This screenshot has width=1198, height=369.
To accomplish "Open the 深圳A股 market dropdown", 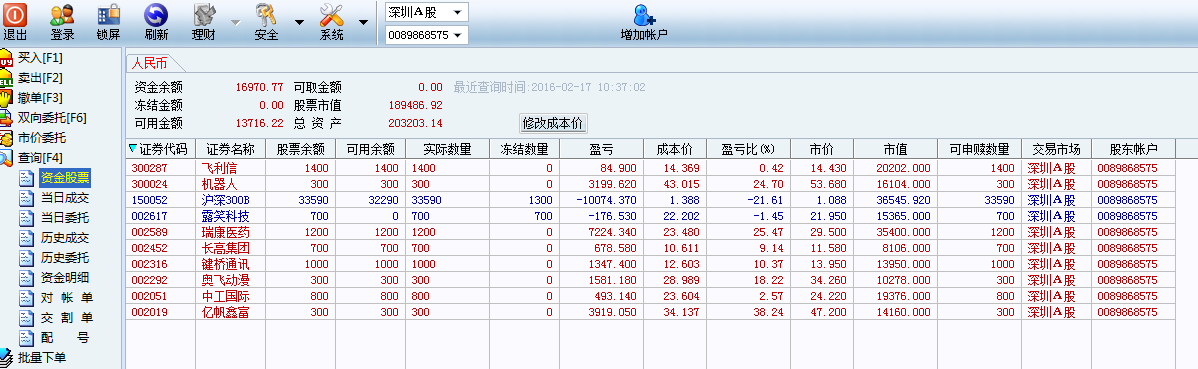I will 426,12.
